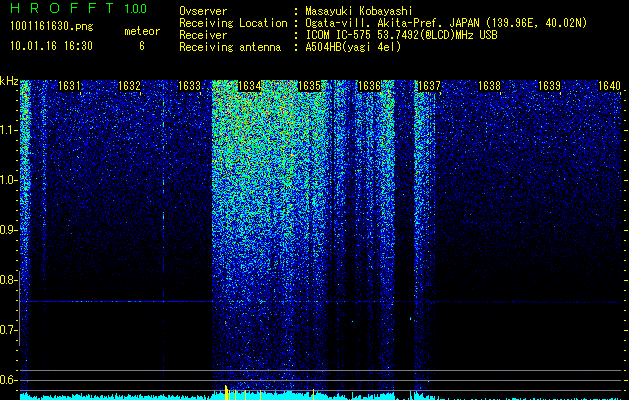The width and height of the screenshot is (629, 400).
Task: Click the 1639 time marker
Action: [x=549, y=86]
